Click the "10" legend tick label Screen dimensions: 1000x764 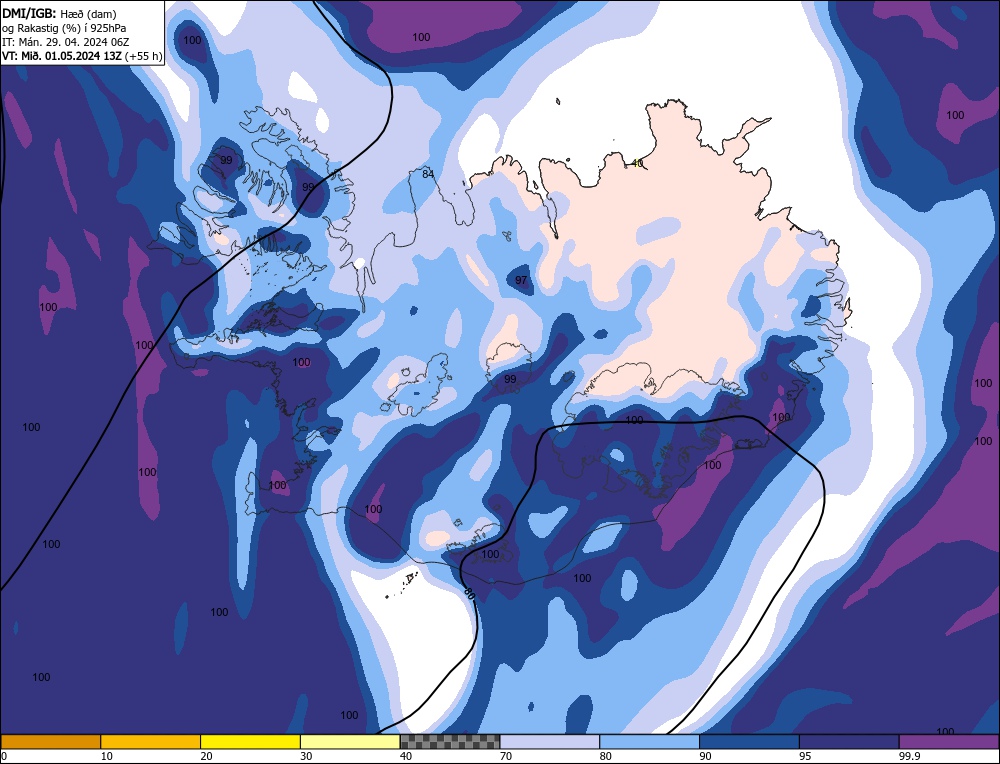coord(107,756)
